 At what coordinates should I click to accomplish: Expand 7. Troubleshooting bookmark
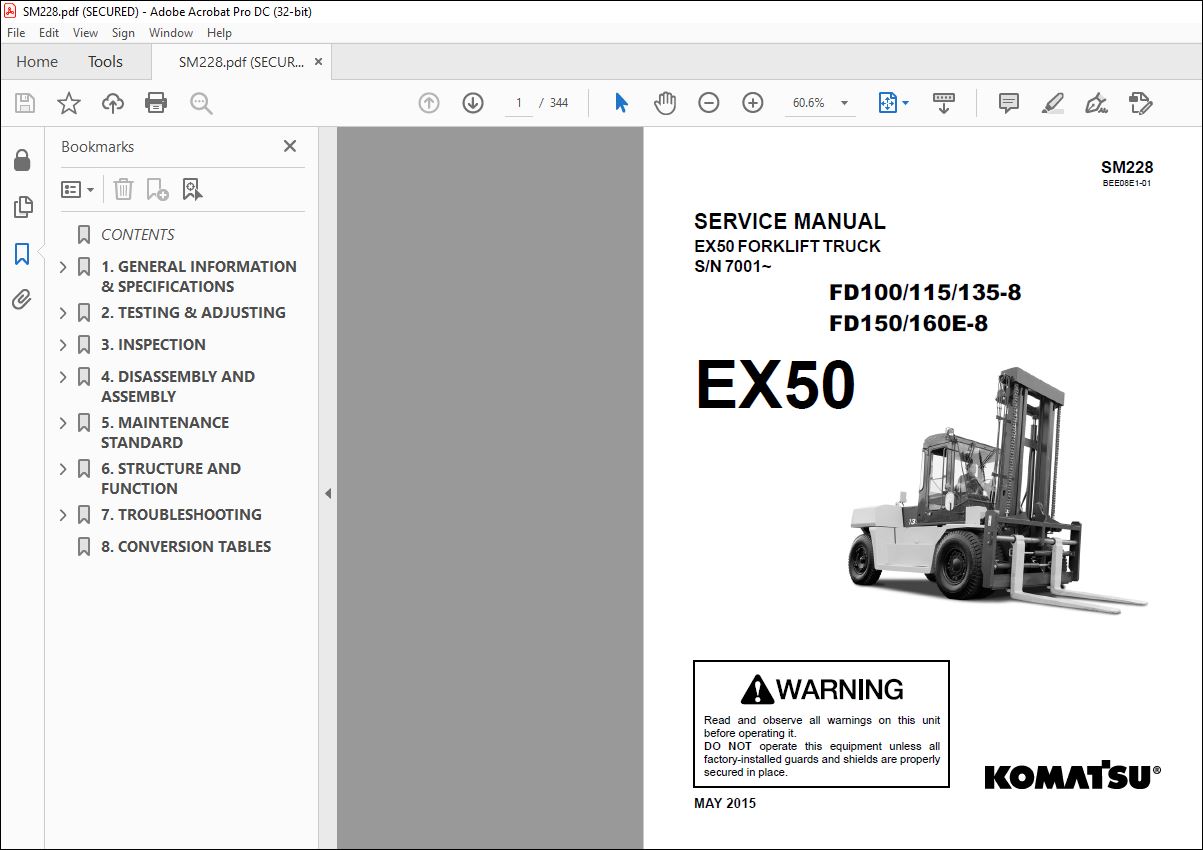pyautogui.click(x=63, y=515)
